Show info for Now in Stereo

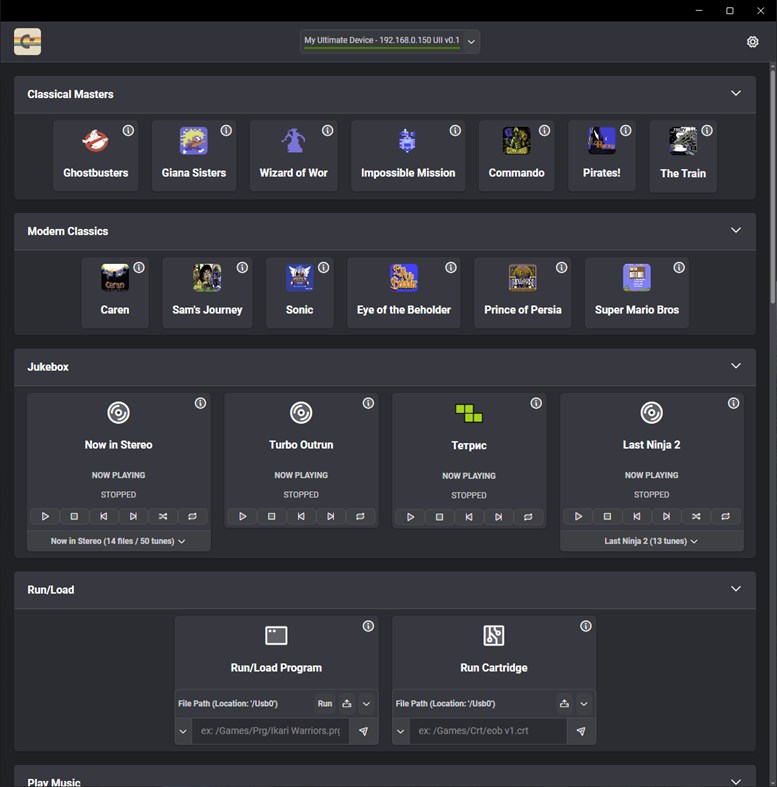(x=200, y=403)
